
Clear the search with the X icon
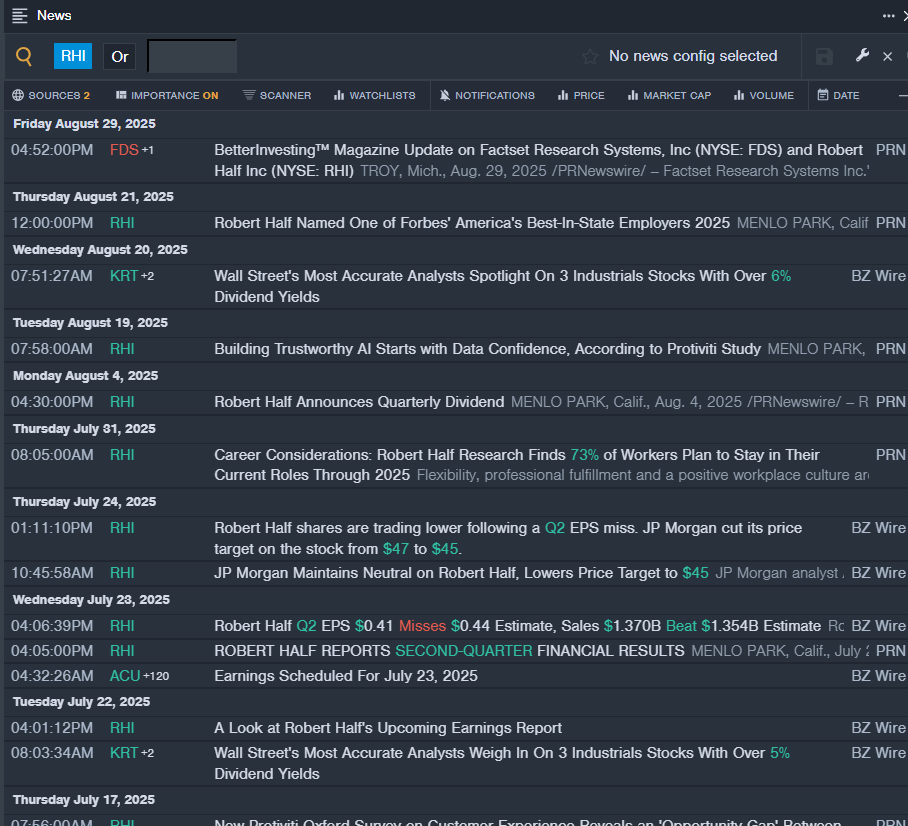[x=887, y=56]
